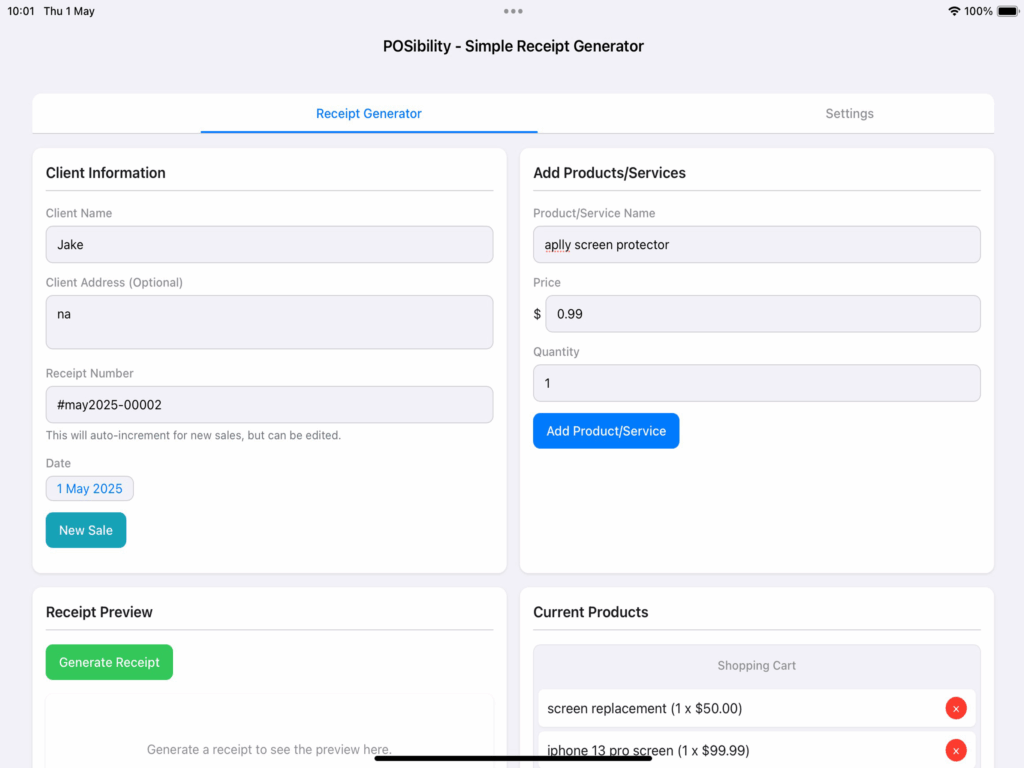The image size is (1024, 768).
Task: Change the Price field value 0.99
Action: click(x=762, y=313)
